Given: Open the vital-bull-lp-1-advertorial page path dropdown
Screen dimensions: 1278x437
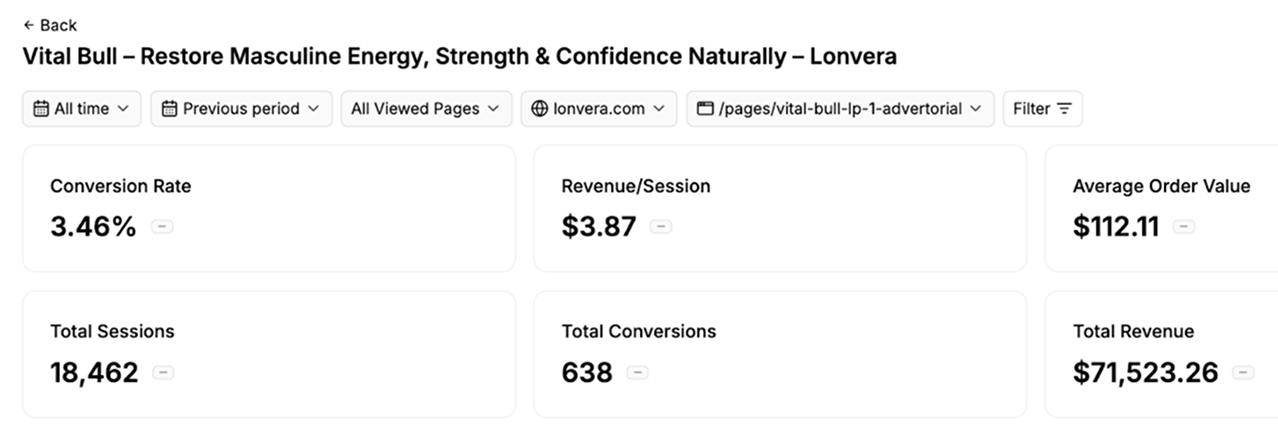Looking at the screenshot, I should click(840, 109).
